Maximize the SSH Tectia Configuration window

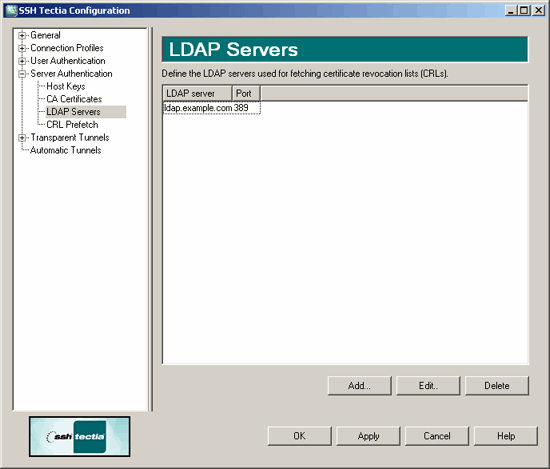click(x=524, y=11)
